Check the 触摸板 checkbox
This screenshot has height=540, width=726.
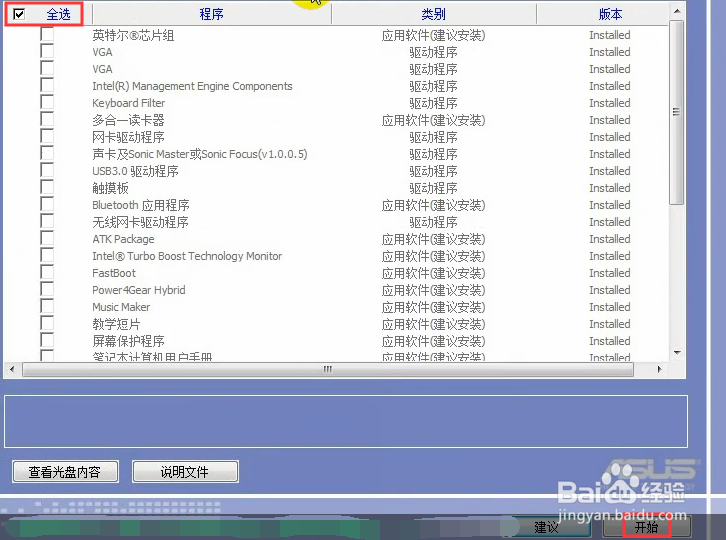tap(47, 187)
